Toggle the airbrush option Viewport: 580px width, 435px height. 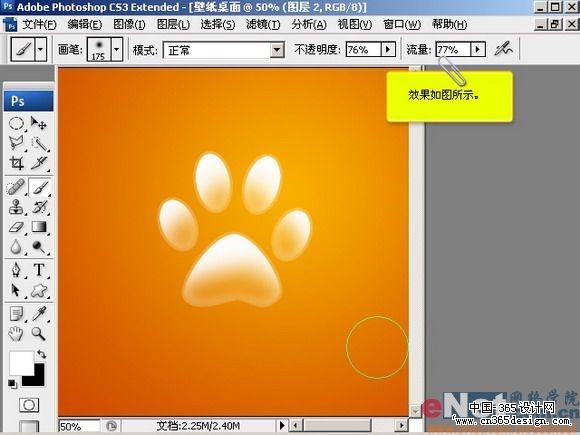point(504,49)
